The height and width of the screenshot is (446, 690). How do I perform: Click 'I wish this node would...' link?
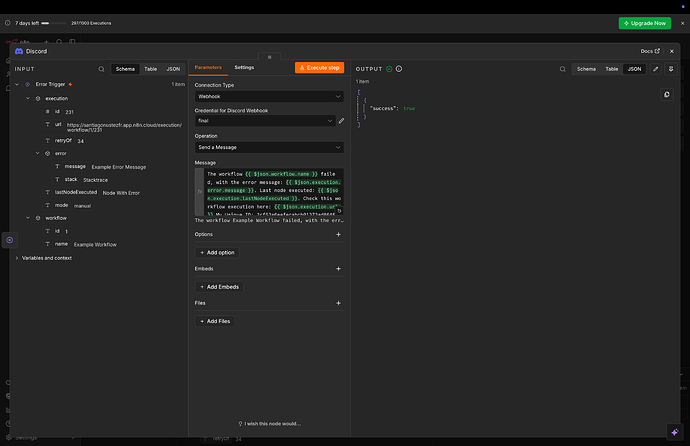(272, 424)
